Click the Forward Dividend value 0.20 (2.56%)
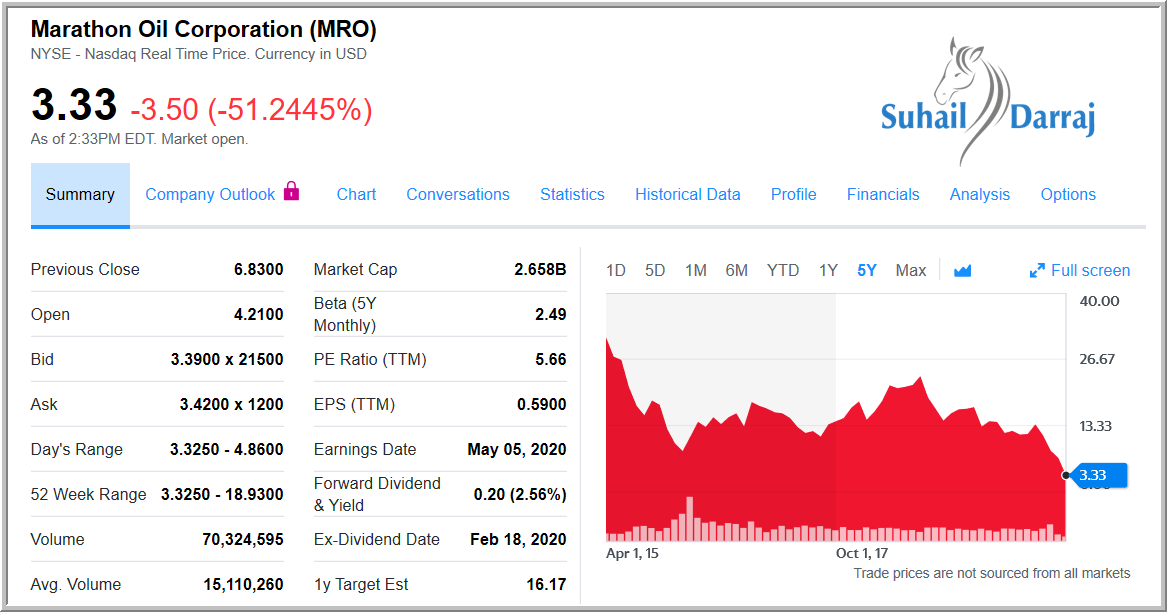This screenshot has width=1167, height=612. click(x=520, y=494)
